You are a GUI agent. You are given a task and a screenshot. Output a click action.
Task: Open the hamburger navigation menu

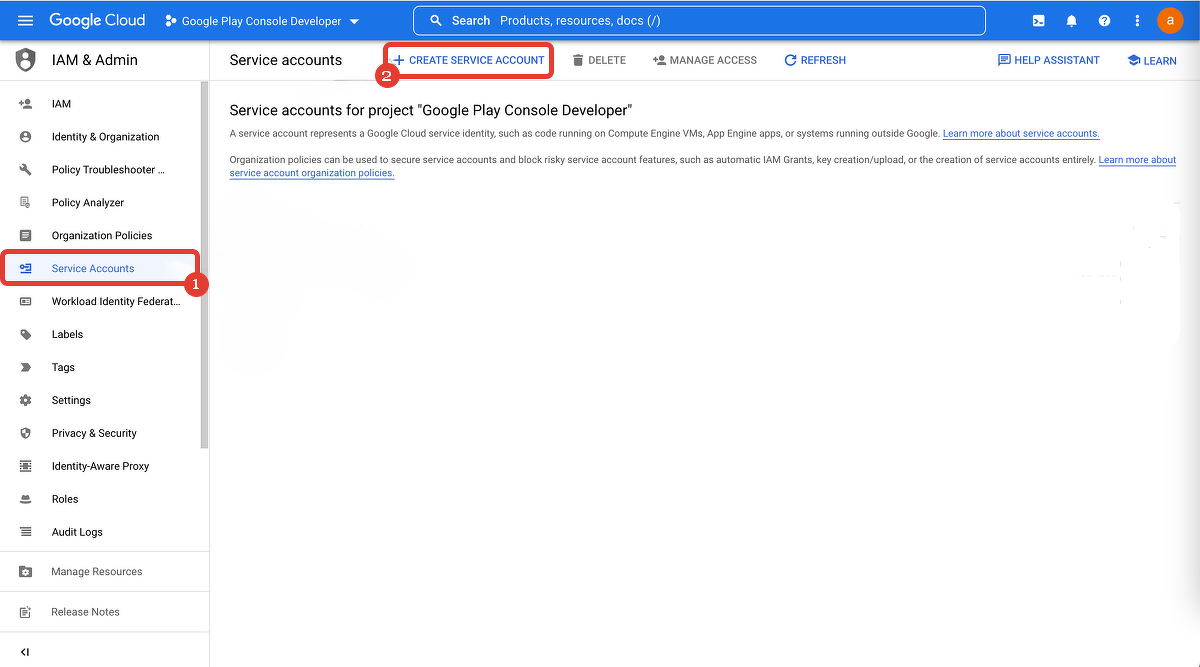[26, 20]
